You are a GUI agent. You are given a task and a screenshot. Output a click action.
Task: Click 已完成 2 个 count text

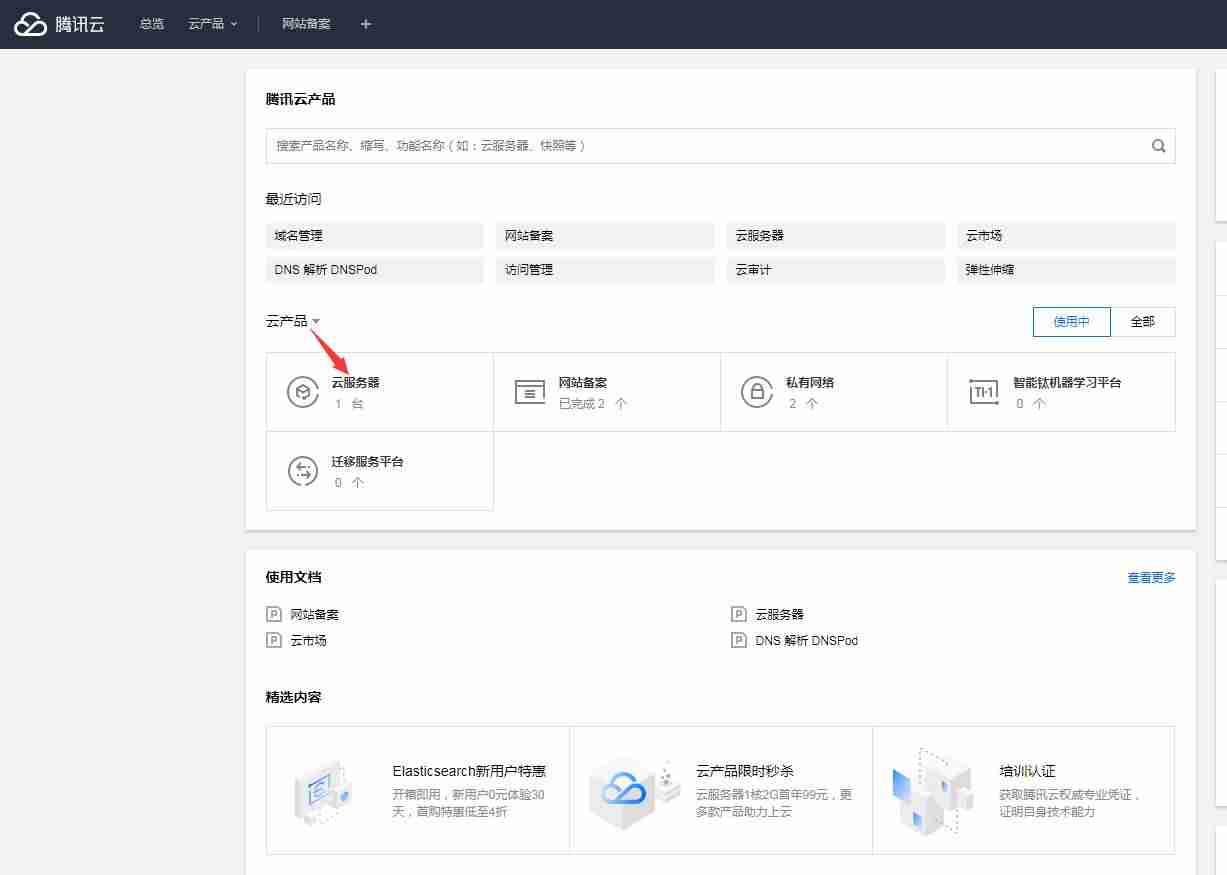pos(593,404)
